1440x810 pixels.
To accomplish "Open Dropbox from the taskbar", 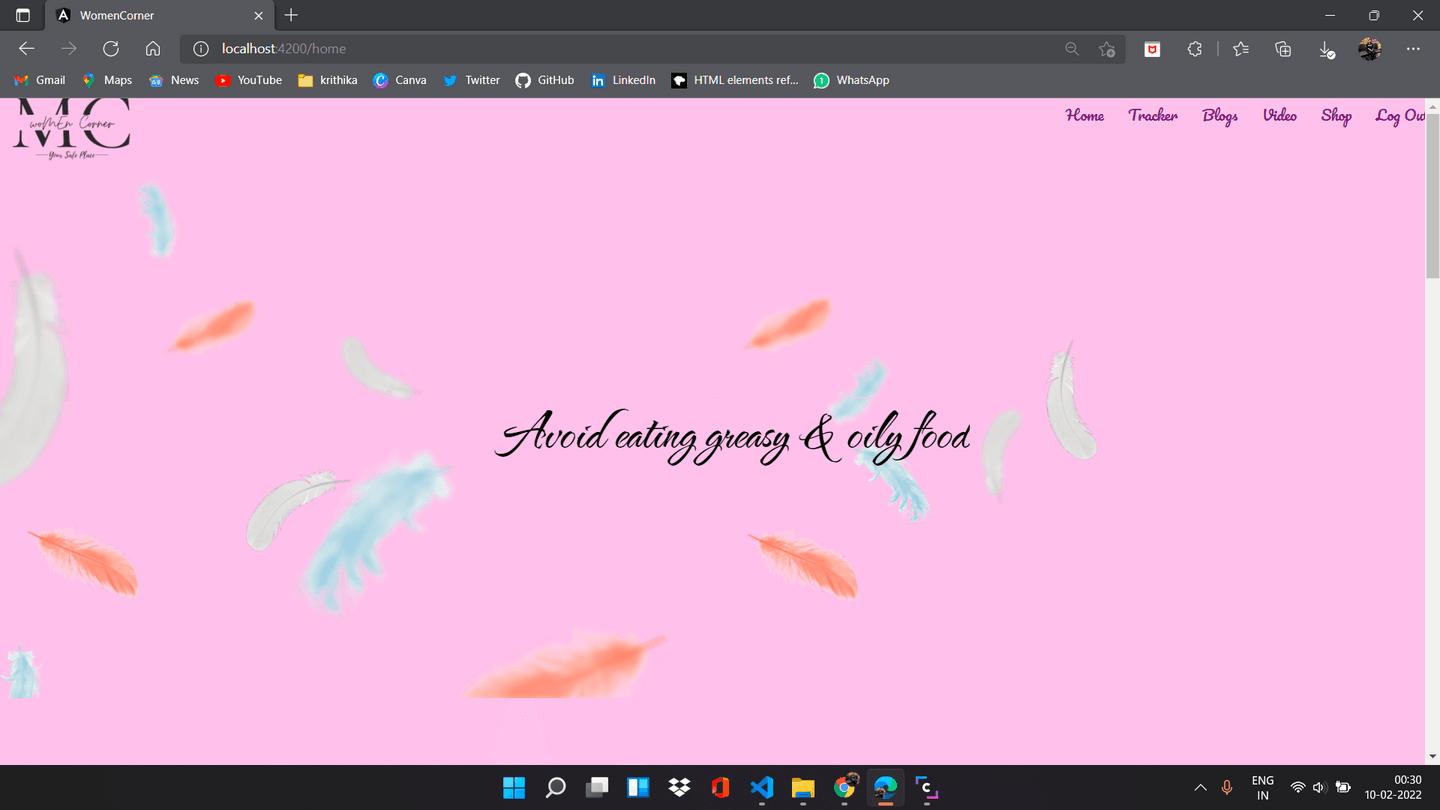I will tap(679, 788).
